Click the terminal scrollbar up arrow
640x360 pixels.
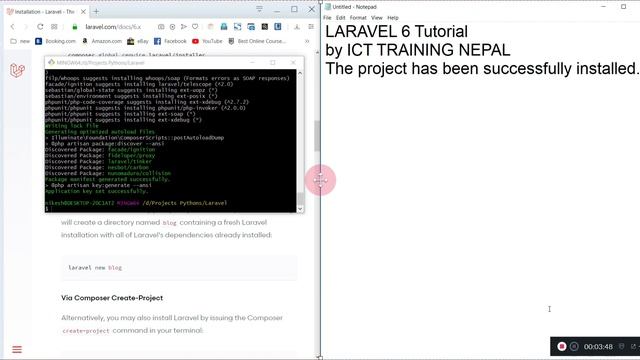coord(300,73)
